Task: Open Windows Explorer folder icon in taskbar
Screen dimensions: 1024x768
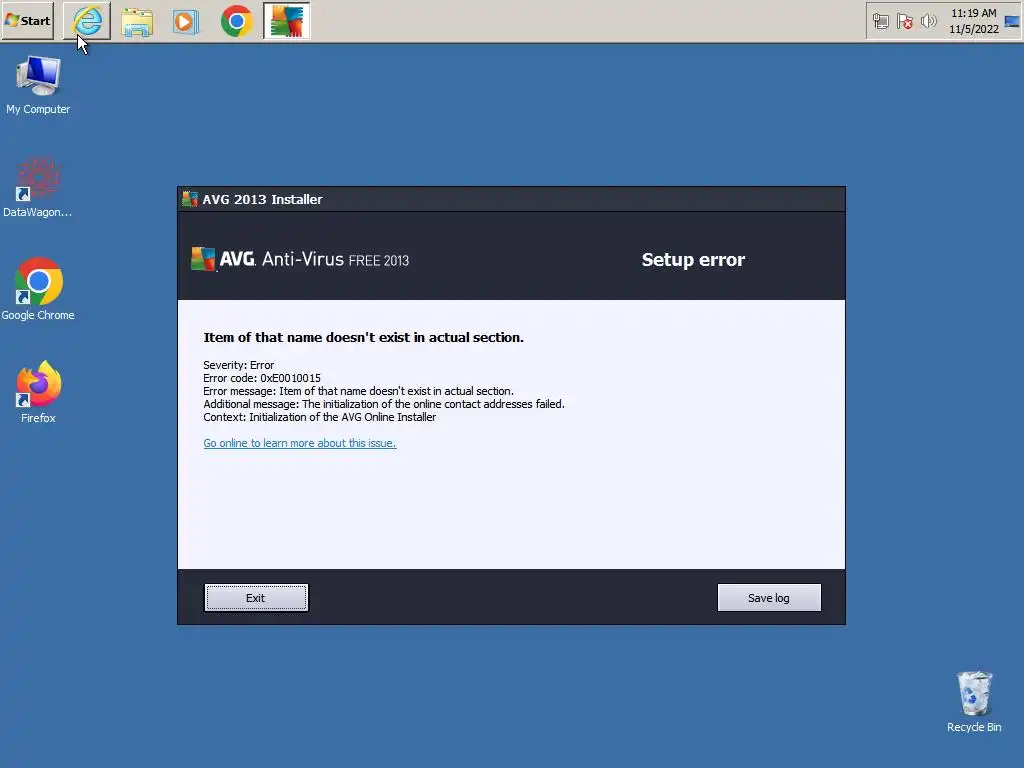Action: point(137,22)
